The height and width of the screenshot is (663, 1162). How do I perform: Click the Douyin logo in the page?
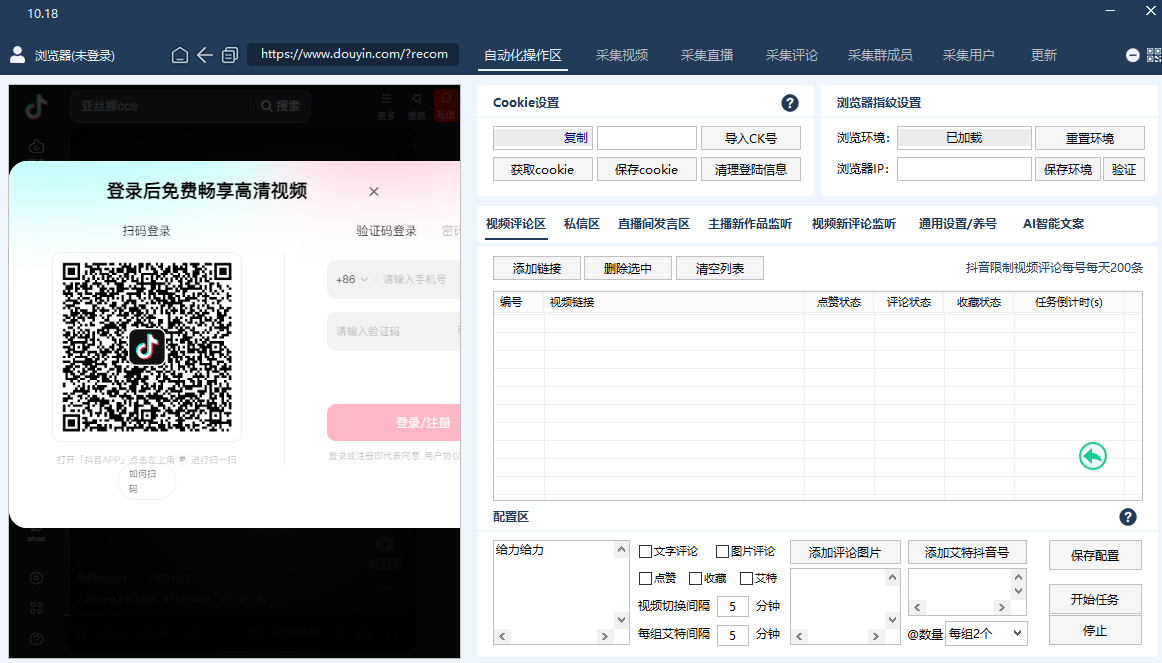coord(36,107)
